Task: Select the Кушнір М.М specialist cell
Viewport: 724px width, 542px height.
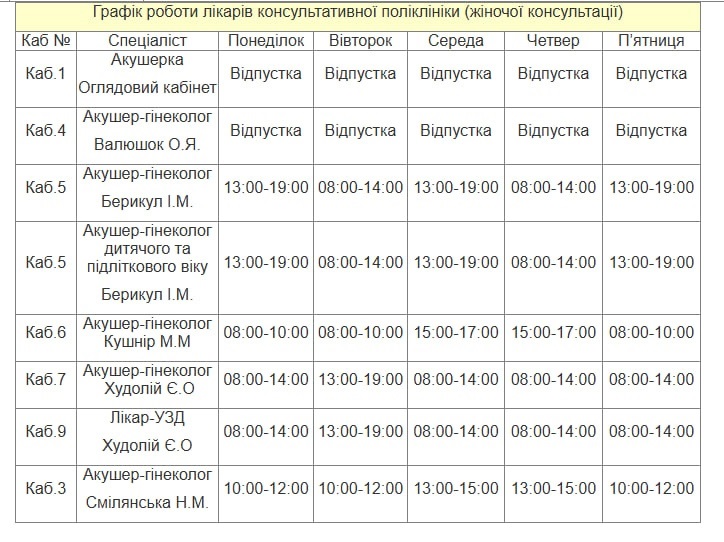Action: point(147,332)
